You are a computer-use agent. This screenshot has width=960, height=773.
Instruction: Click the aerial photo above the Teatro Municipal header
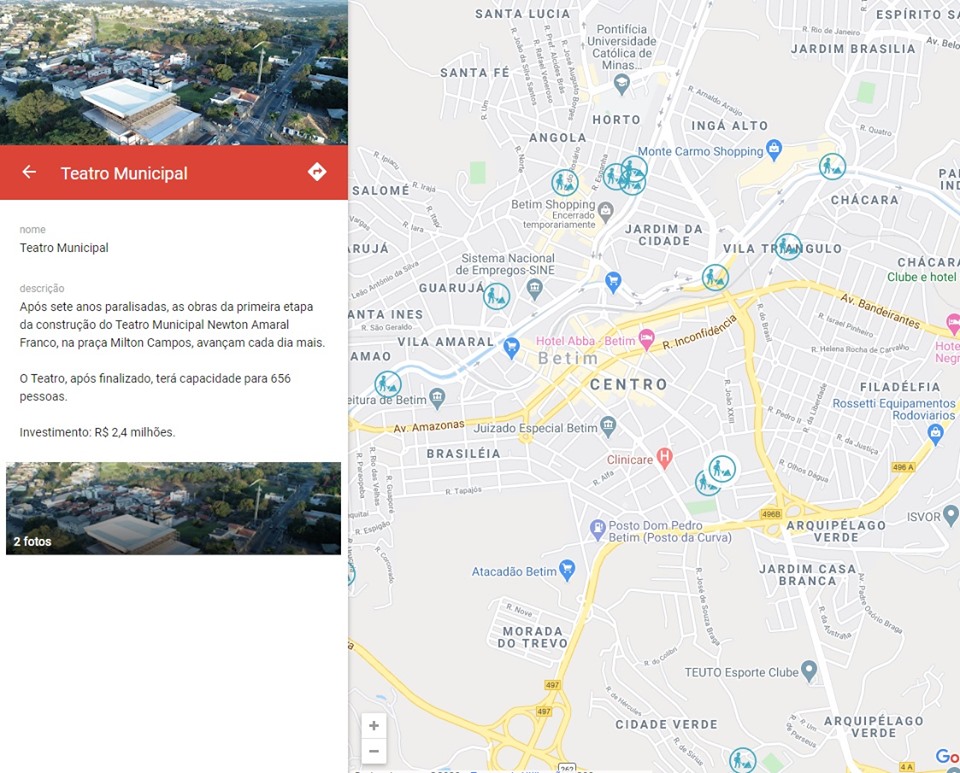coord(174,73)
